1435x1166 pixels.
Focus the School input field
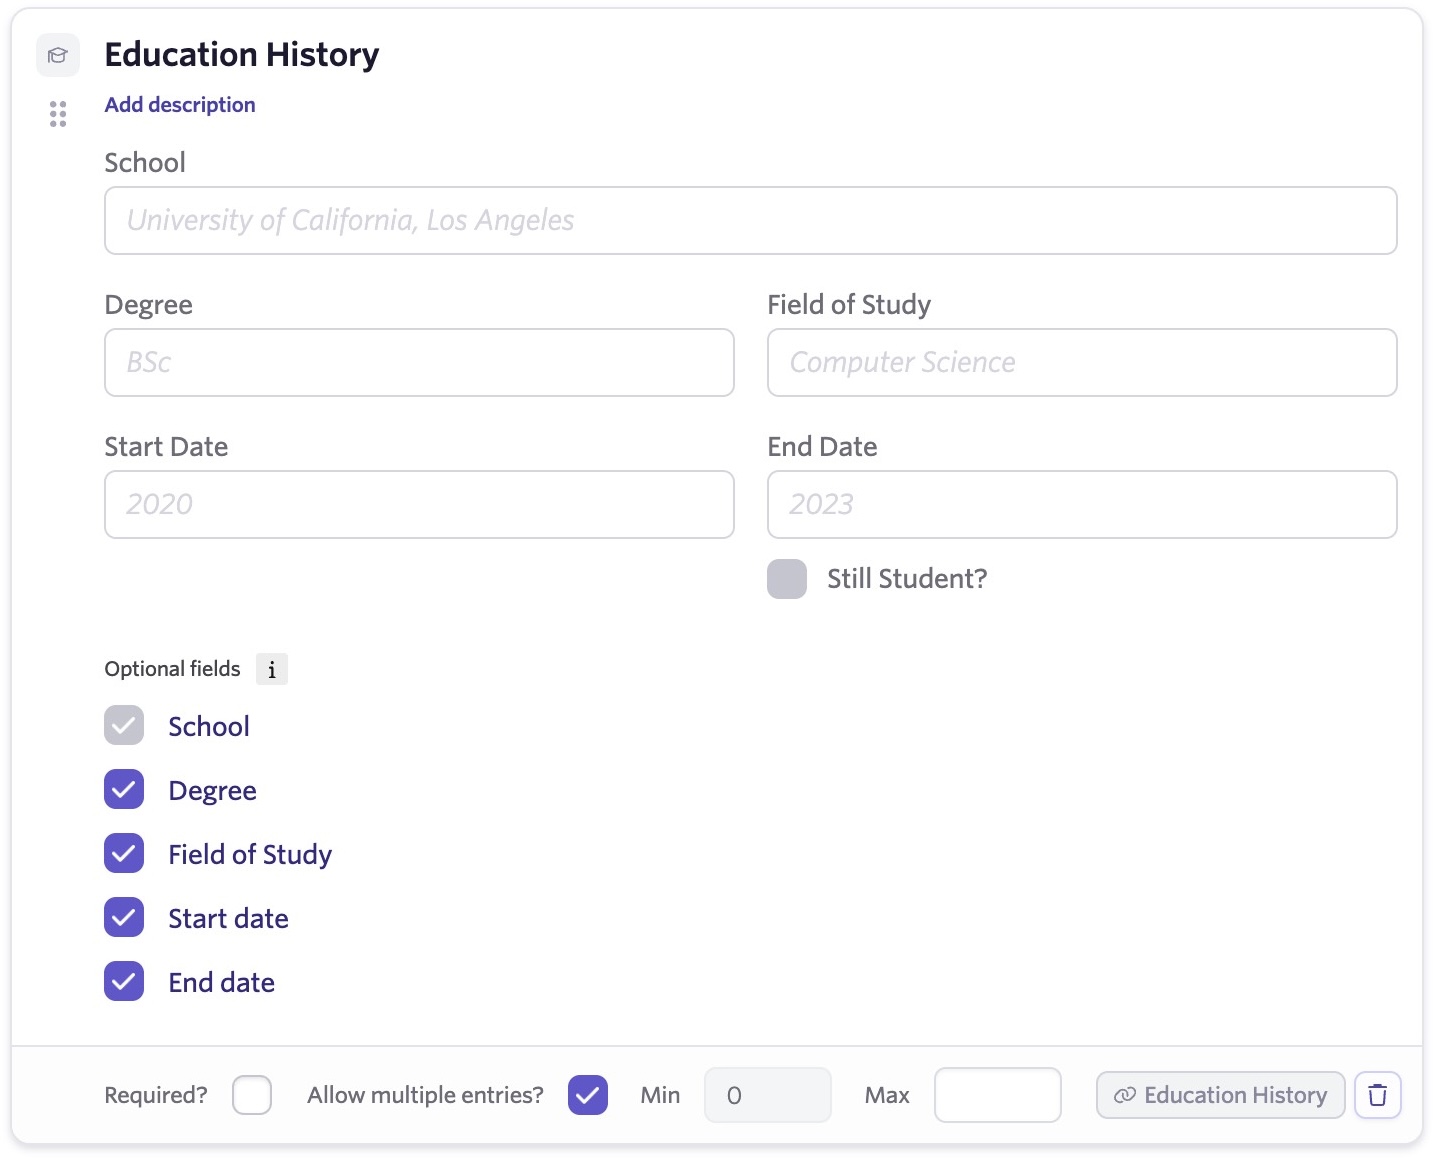(750, 221)
